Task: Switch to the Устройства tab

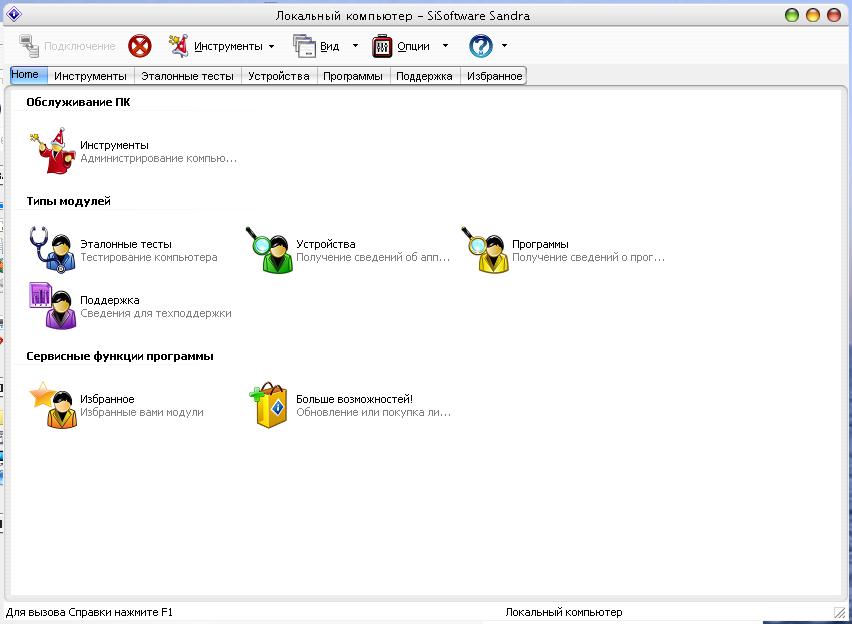Action: [279, 76]
